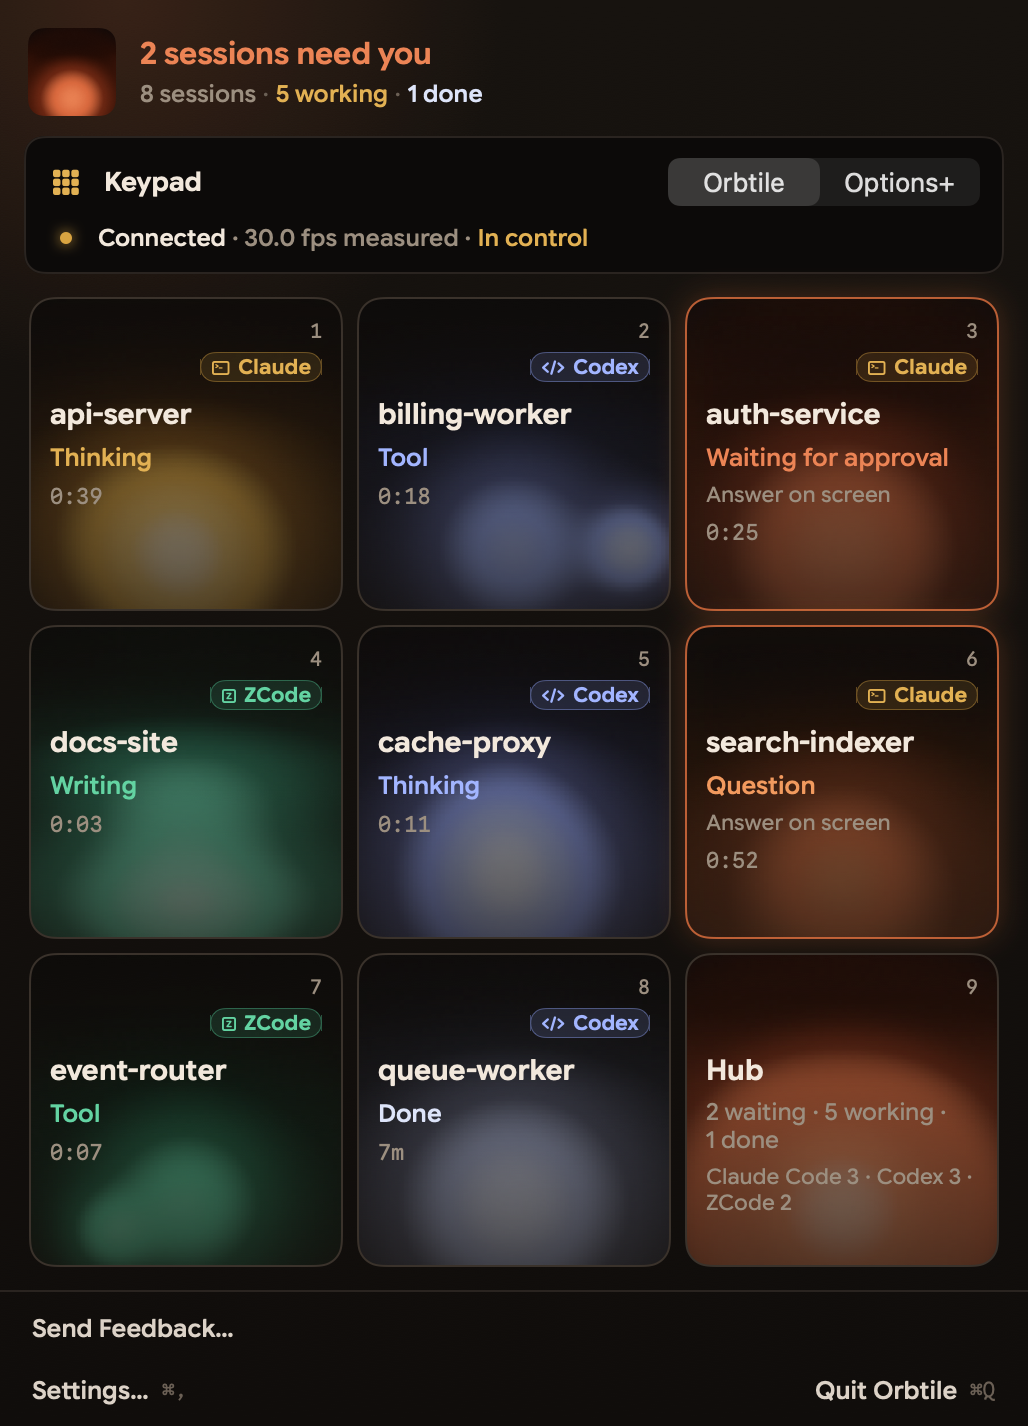Click the Codex badge on queue-worker
The height and width of the screenshot is (1426, 1028).
click(x=590, y=1023)
